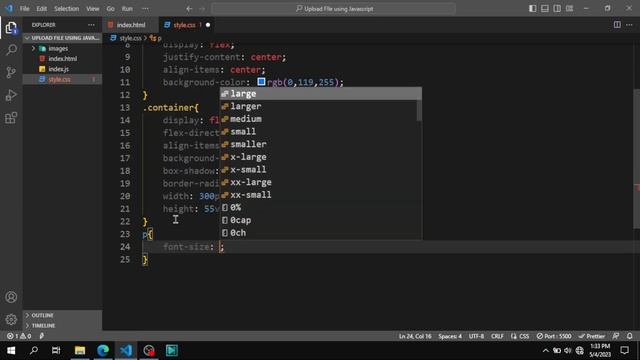Click Ln 24, Col 16 in status bar

coord(415,336)
